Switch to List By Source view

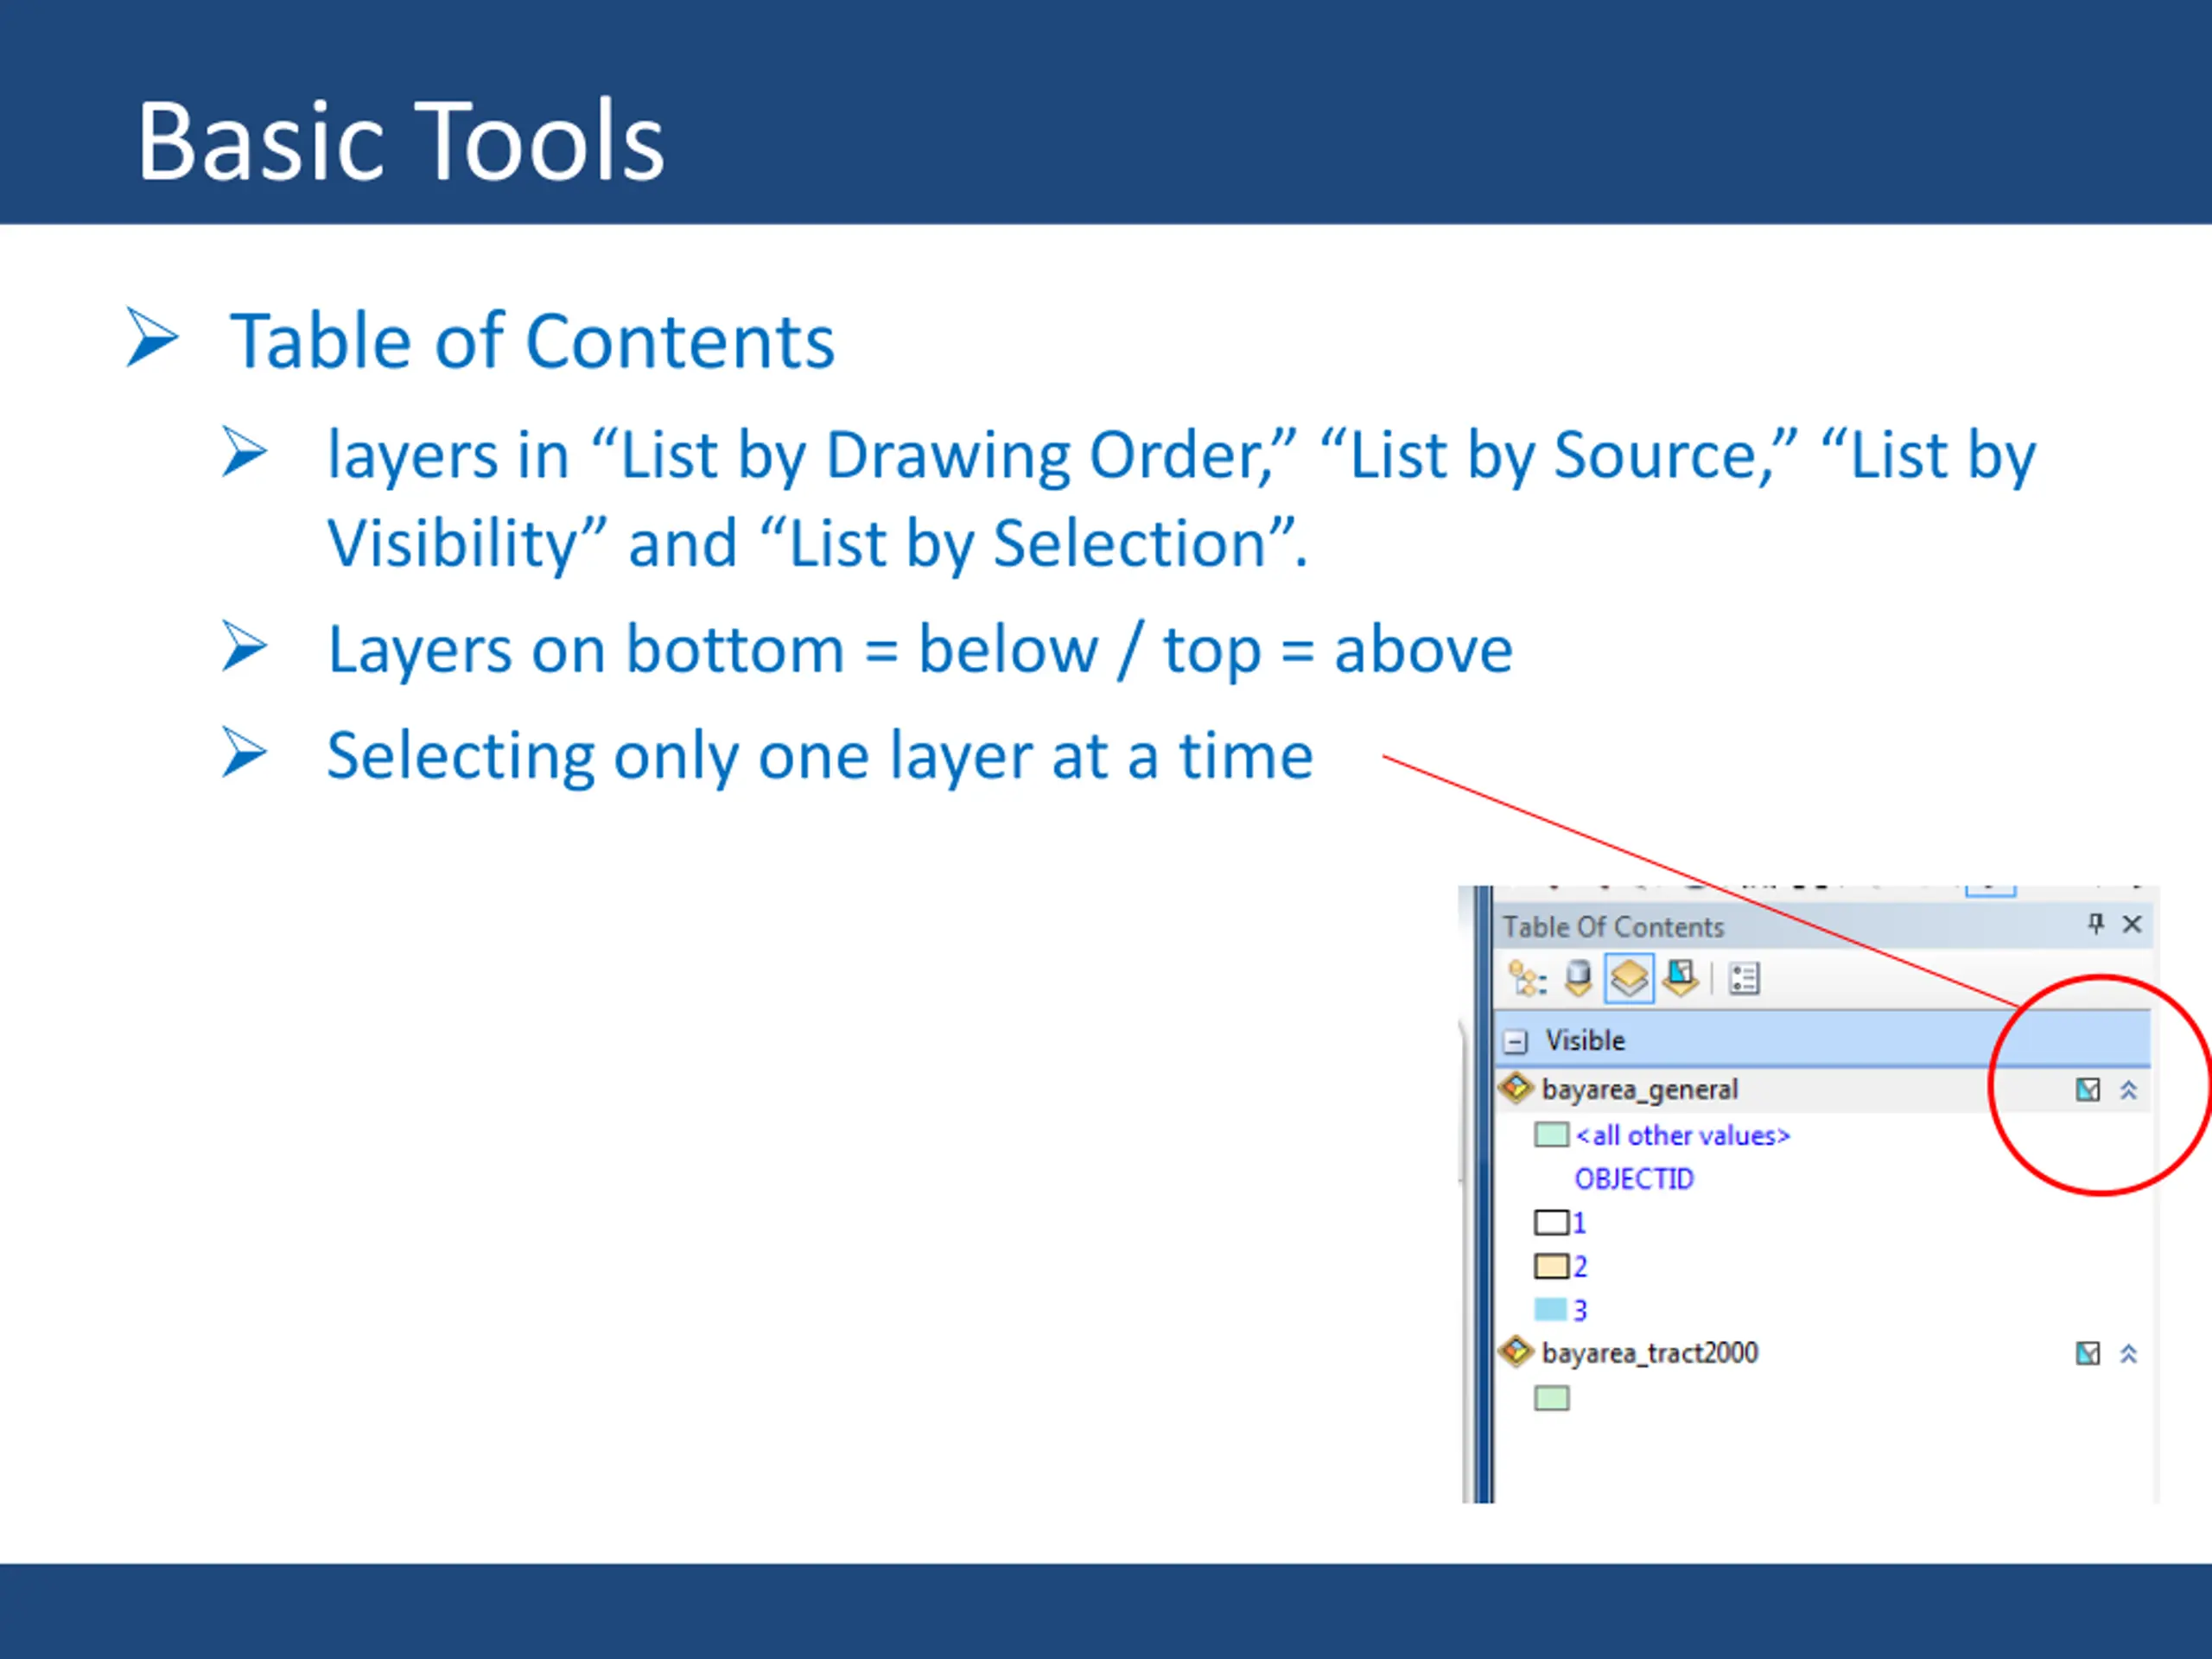pyautogui.click(x=1578, y=979)
